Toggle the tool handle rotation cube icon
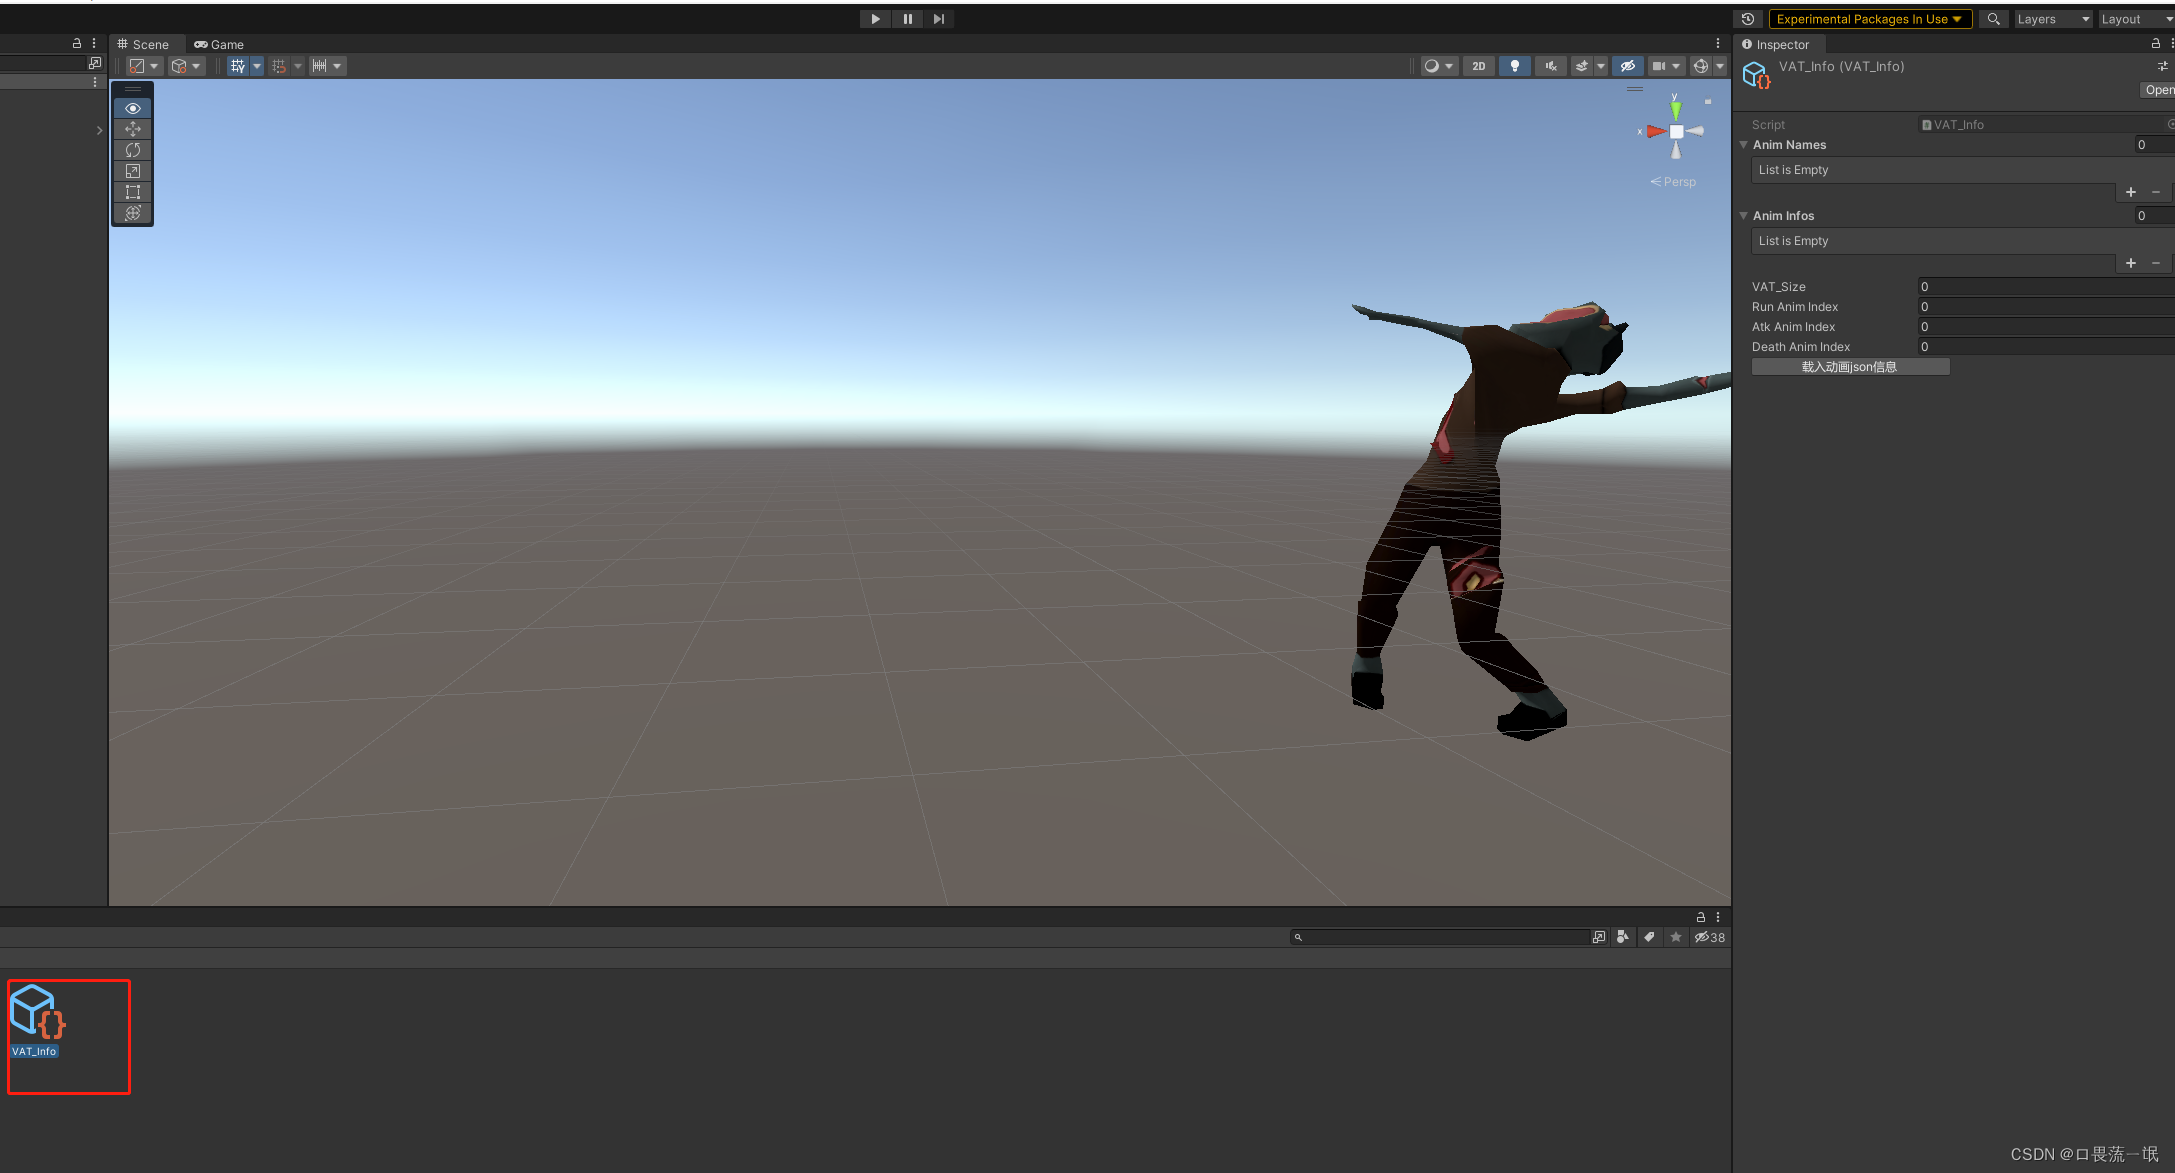This screenshot has width=2175, height=1173. click(179, 66)
